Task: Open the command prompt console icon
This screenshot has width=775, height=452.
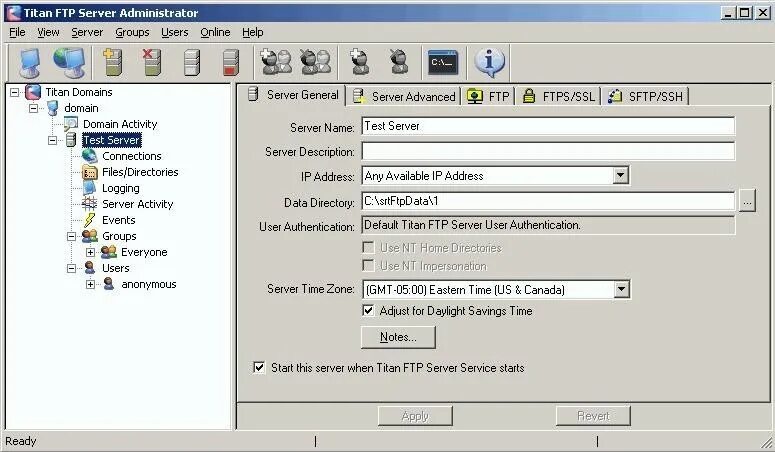Action: pyautogui.click(x=442, y=62)
